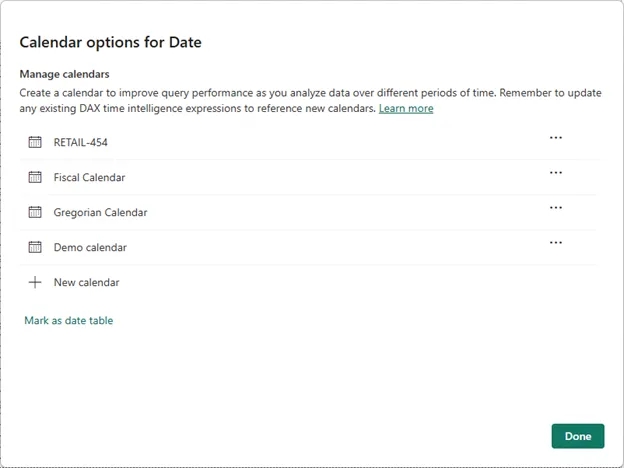This screenshot has height=468, width=624.
Task: Click the Manage calendars heading
Action: point(64,74)
